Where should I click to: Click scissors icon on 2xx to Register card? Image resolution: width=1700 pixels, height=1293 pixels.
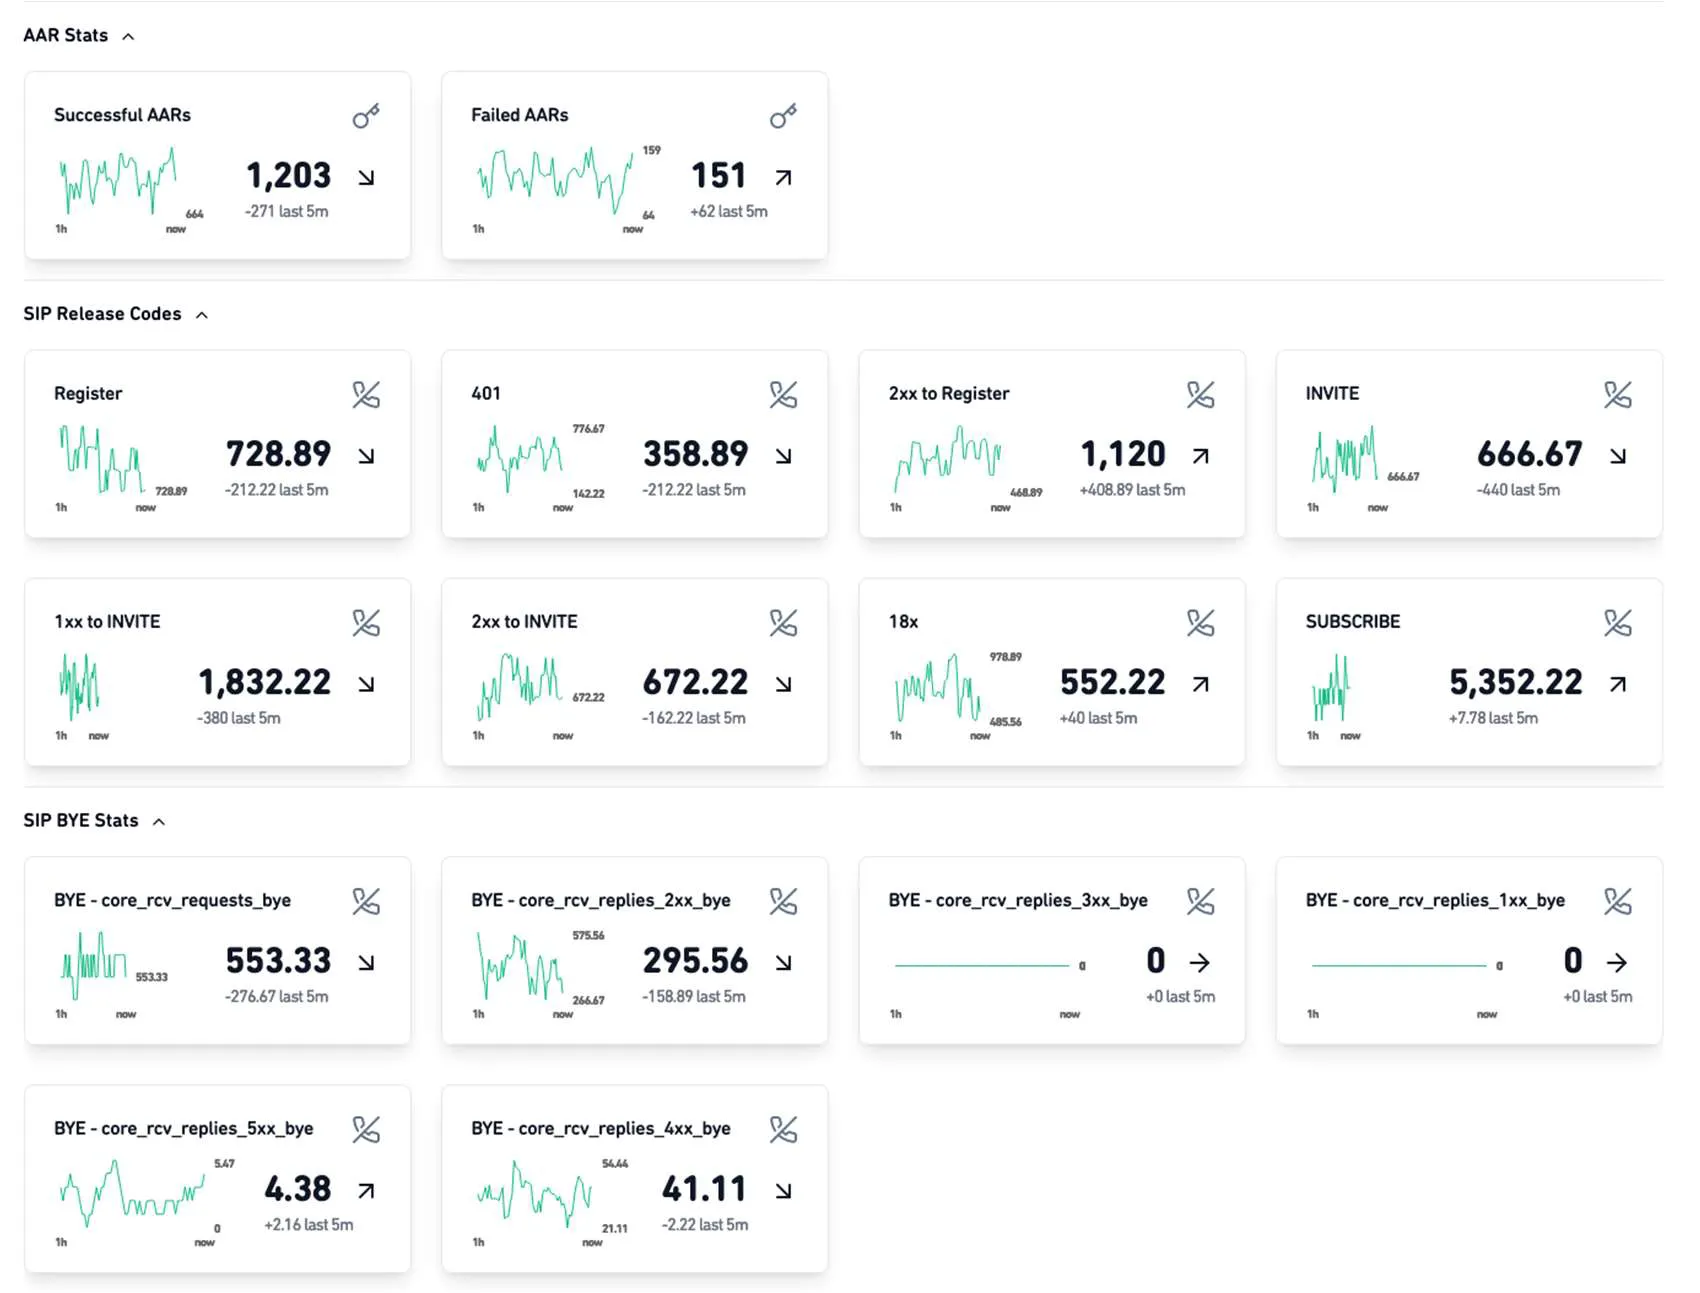[1200, 394]
